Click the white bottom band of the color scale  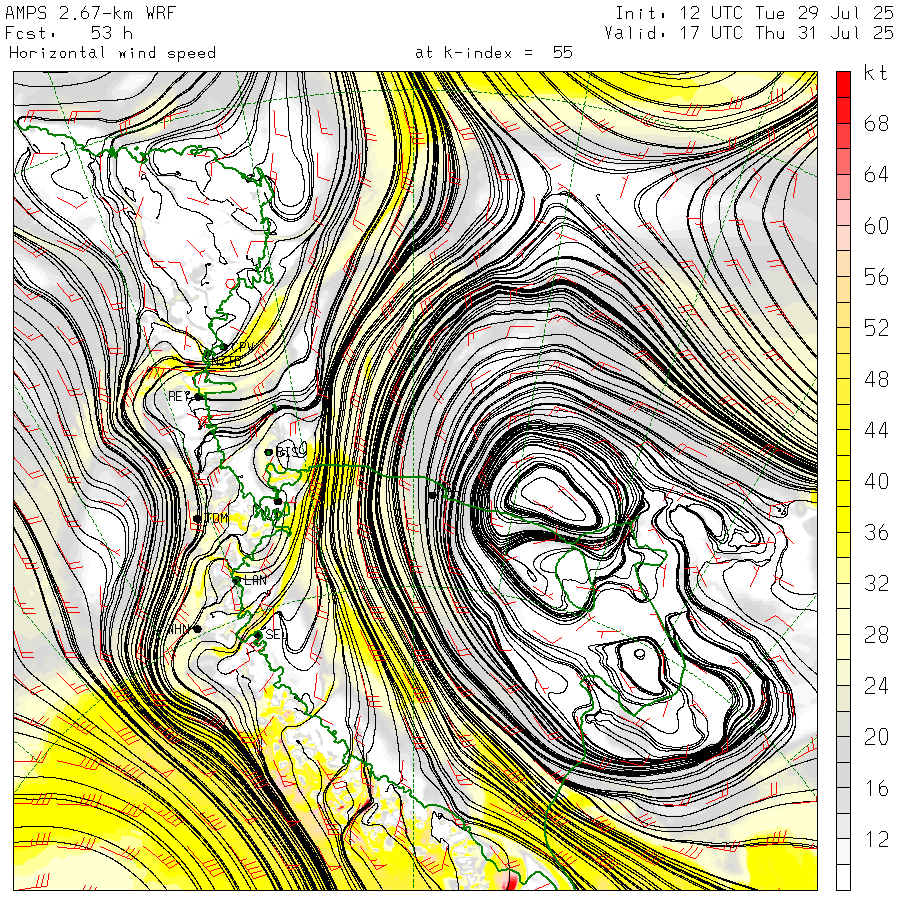coord(843,878)
